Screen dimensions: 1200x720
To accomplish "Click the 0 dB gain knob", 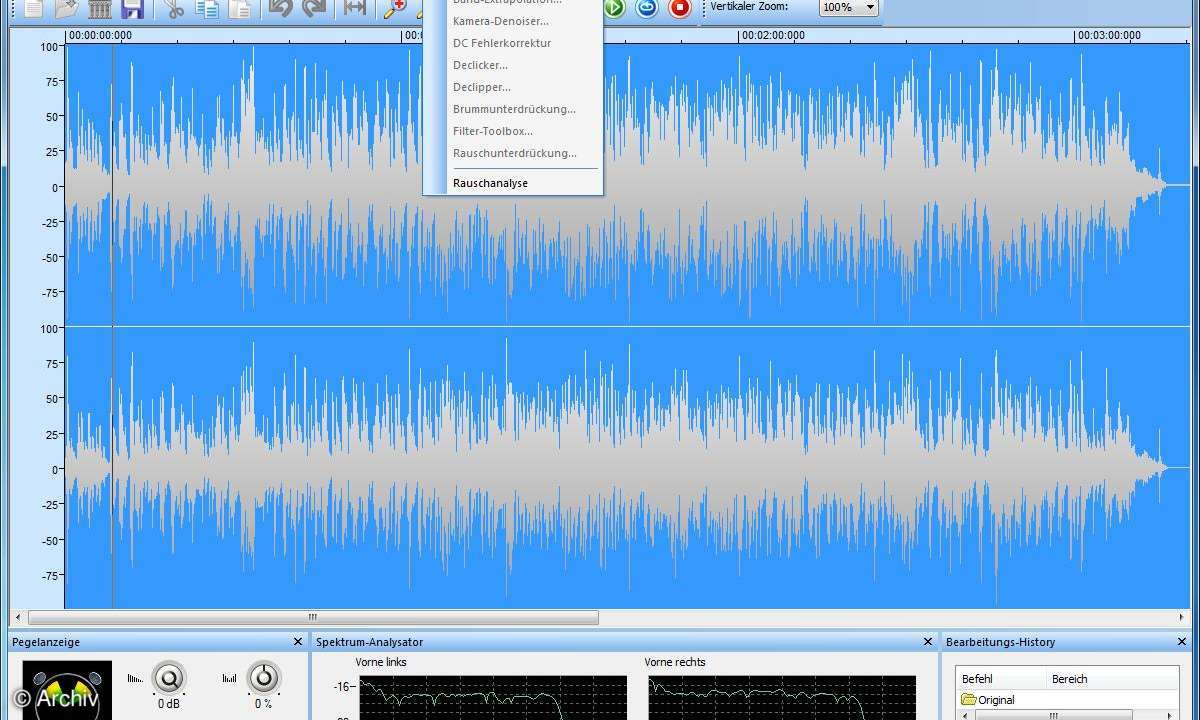I will point(169,679).
